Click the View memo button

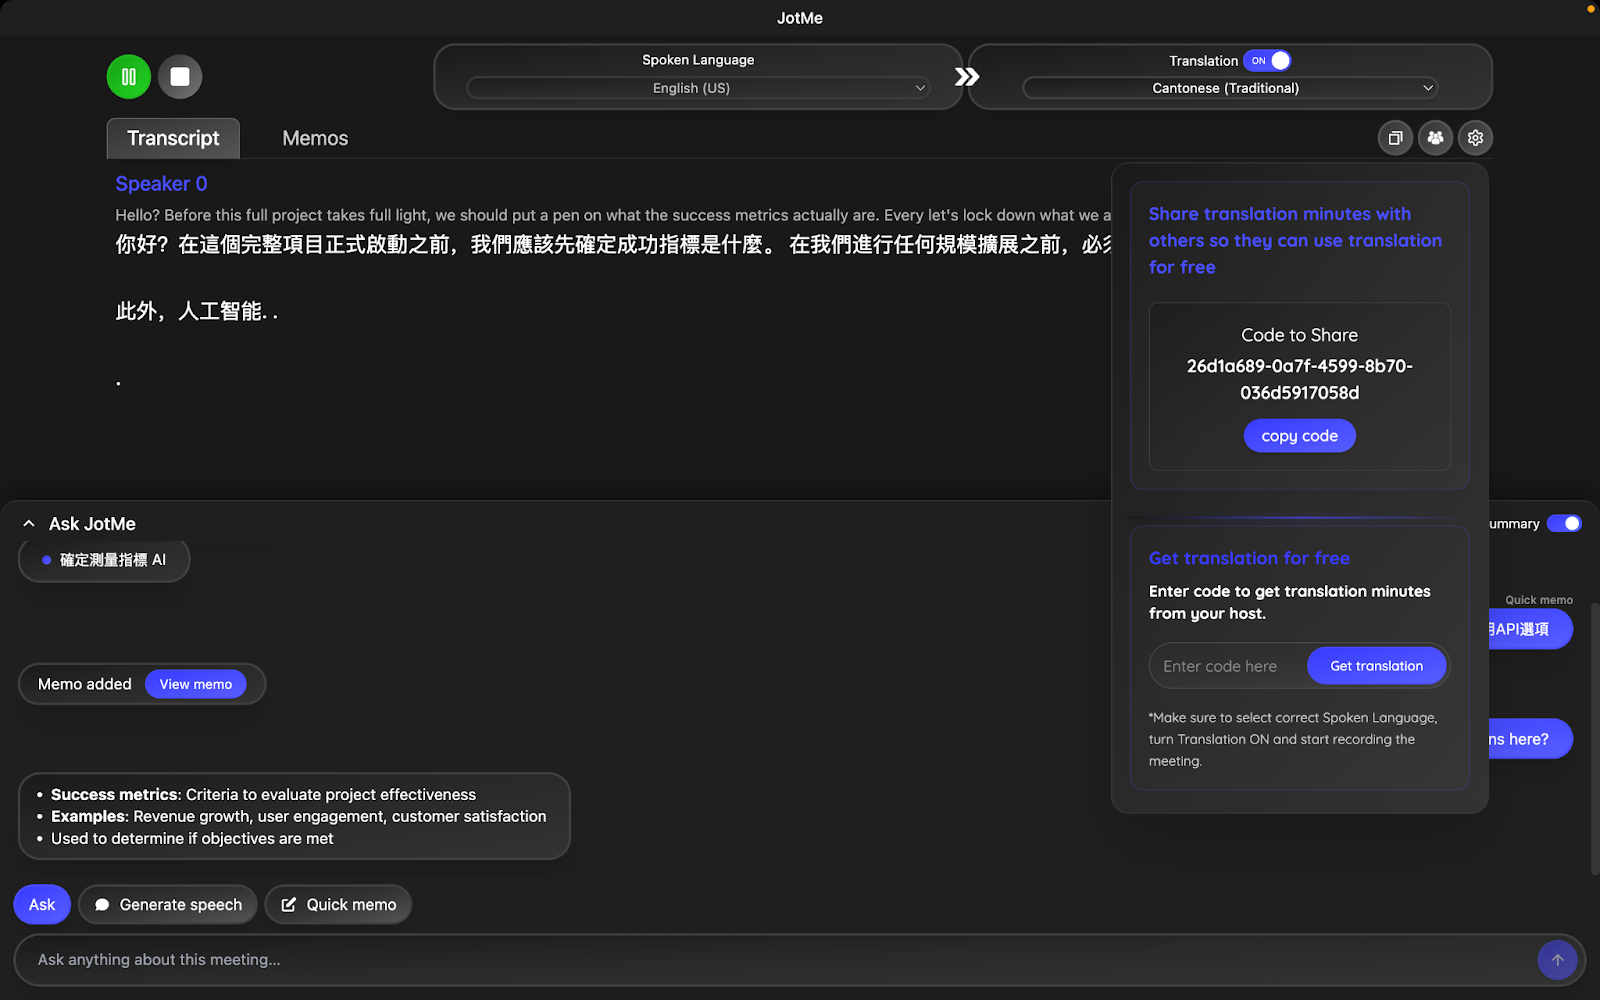tap(196, 685)
